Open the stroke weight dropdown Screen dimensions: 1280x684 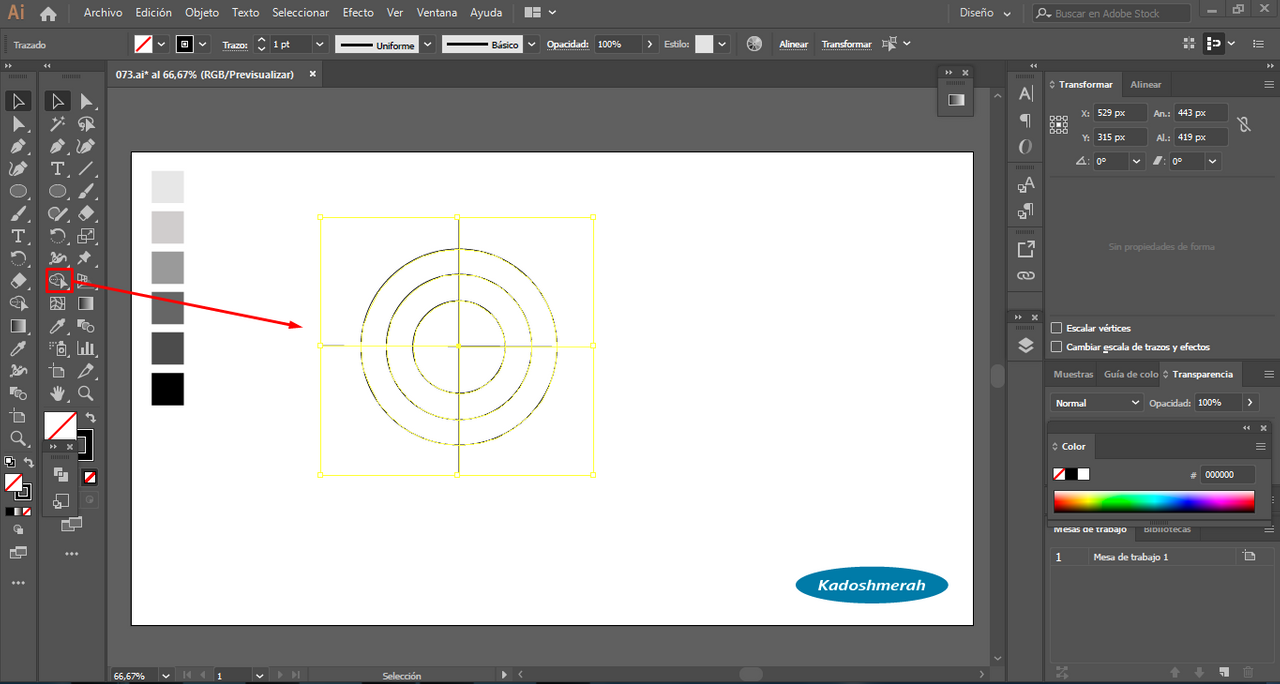click(320, 44)
